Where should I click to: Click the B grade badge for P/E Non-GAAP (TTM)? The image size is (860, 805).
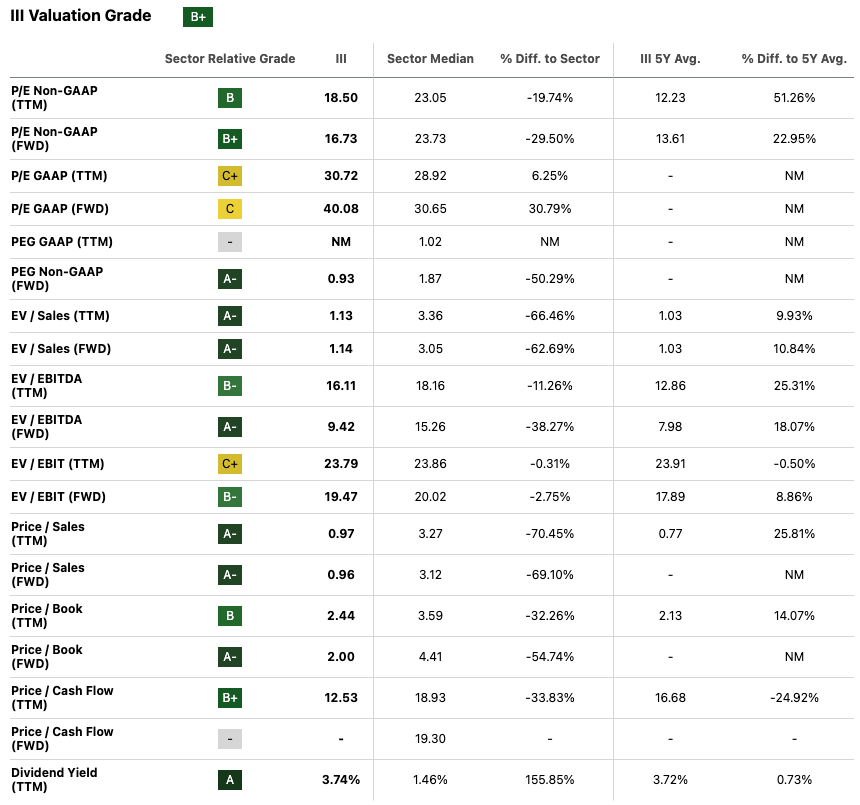(230, 98)
